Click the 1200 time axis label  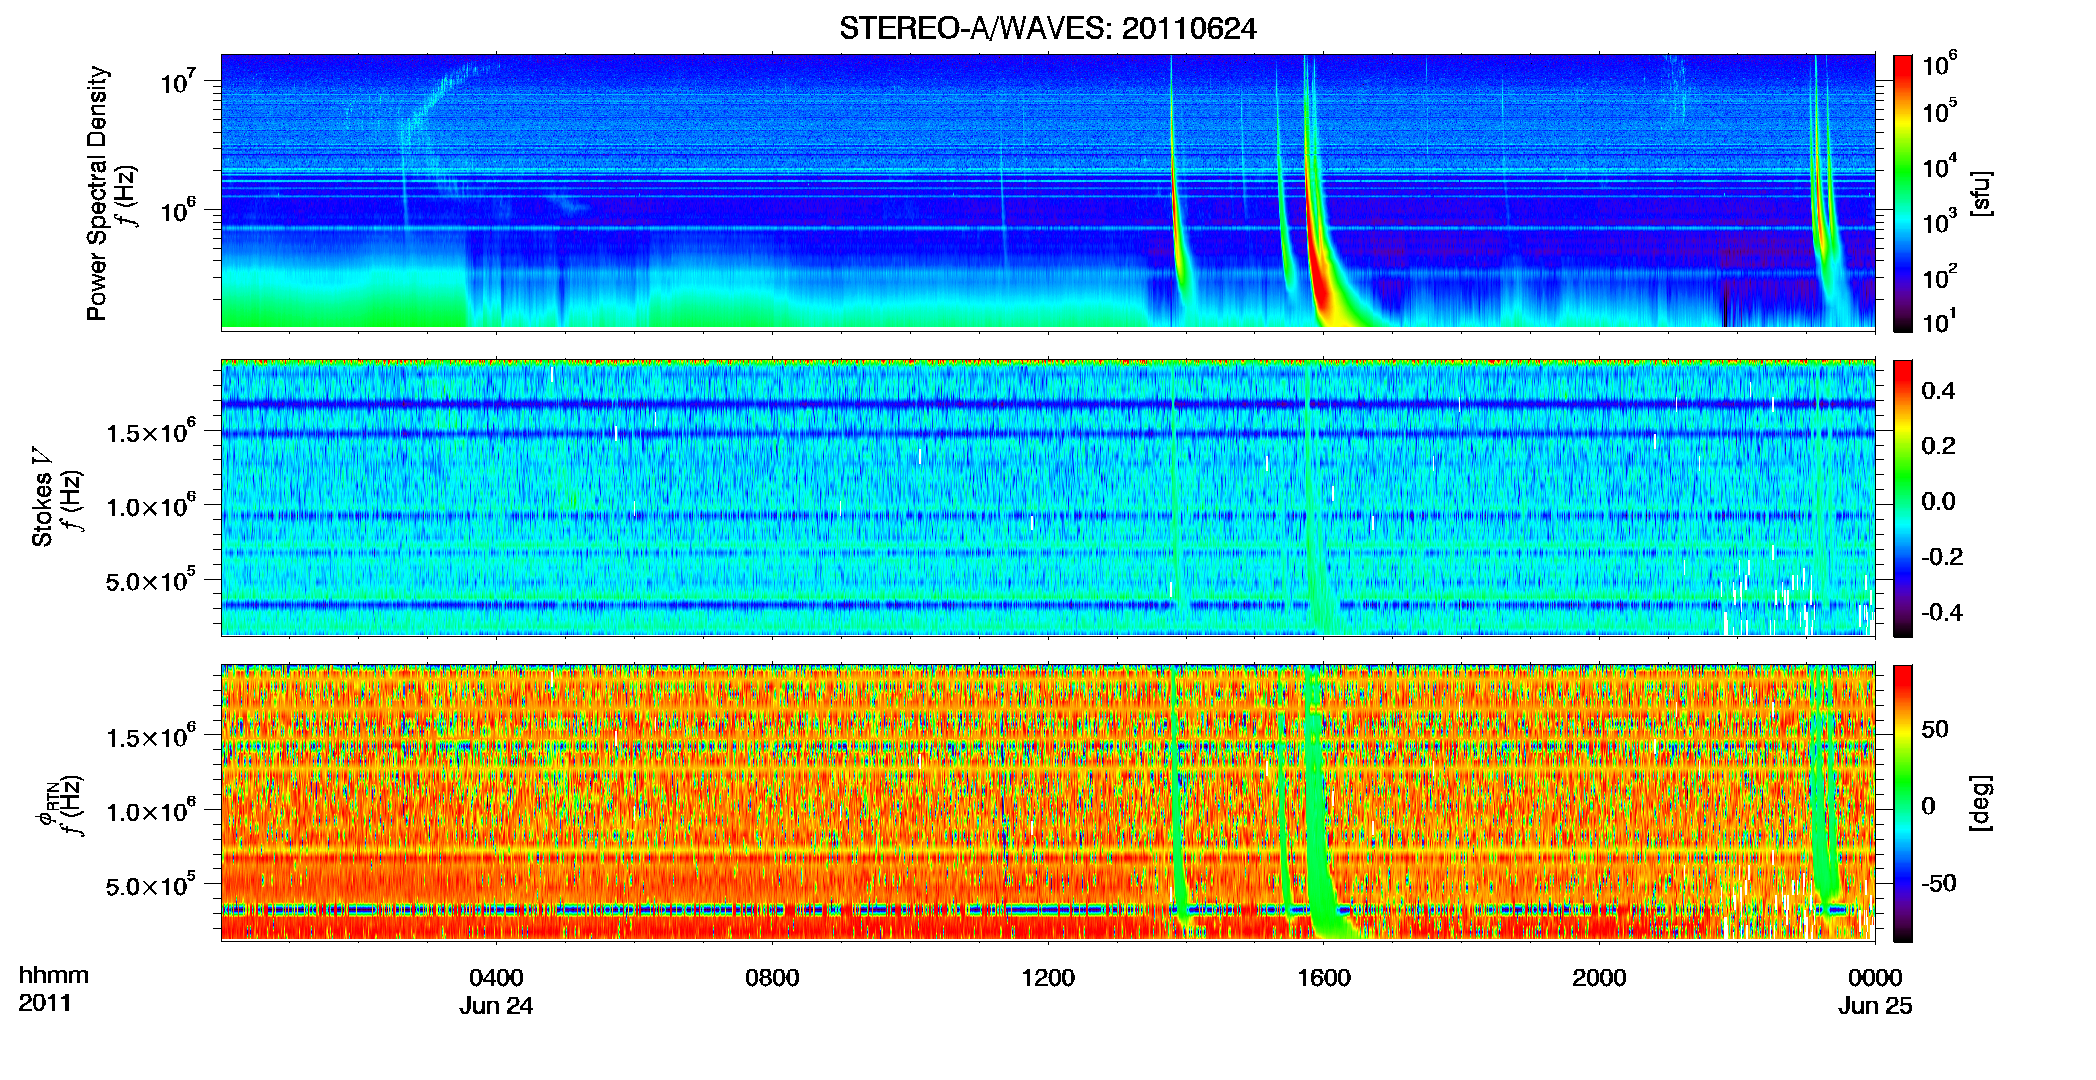(x=1048, y=977)
